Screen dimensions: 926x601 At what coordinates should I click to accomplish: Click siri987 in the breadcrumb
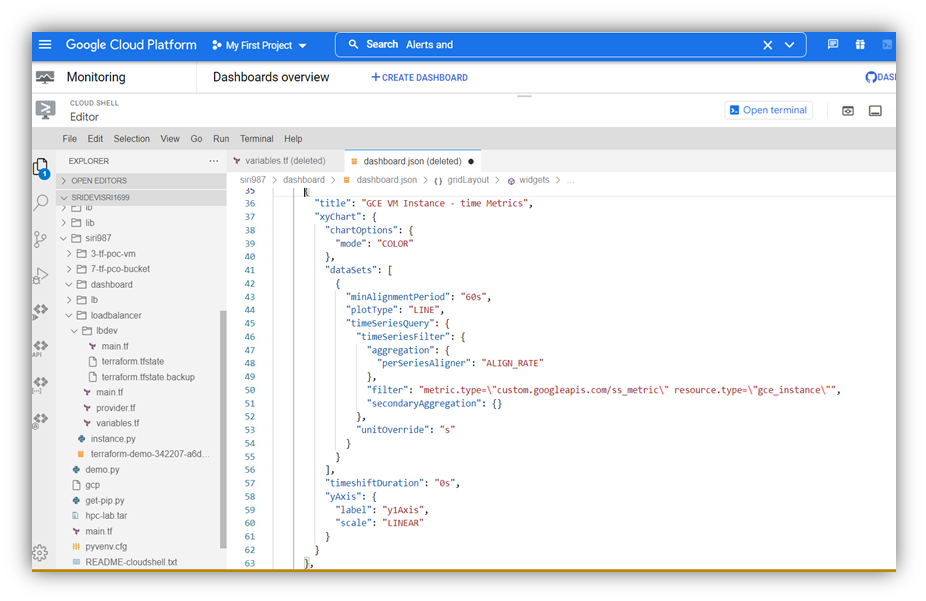pyautogui.click(x=253, y=180)
